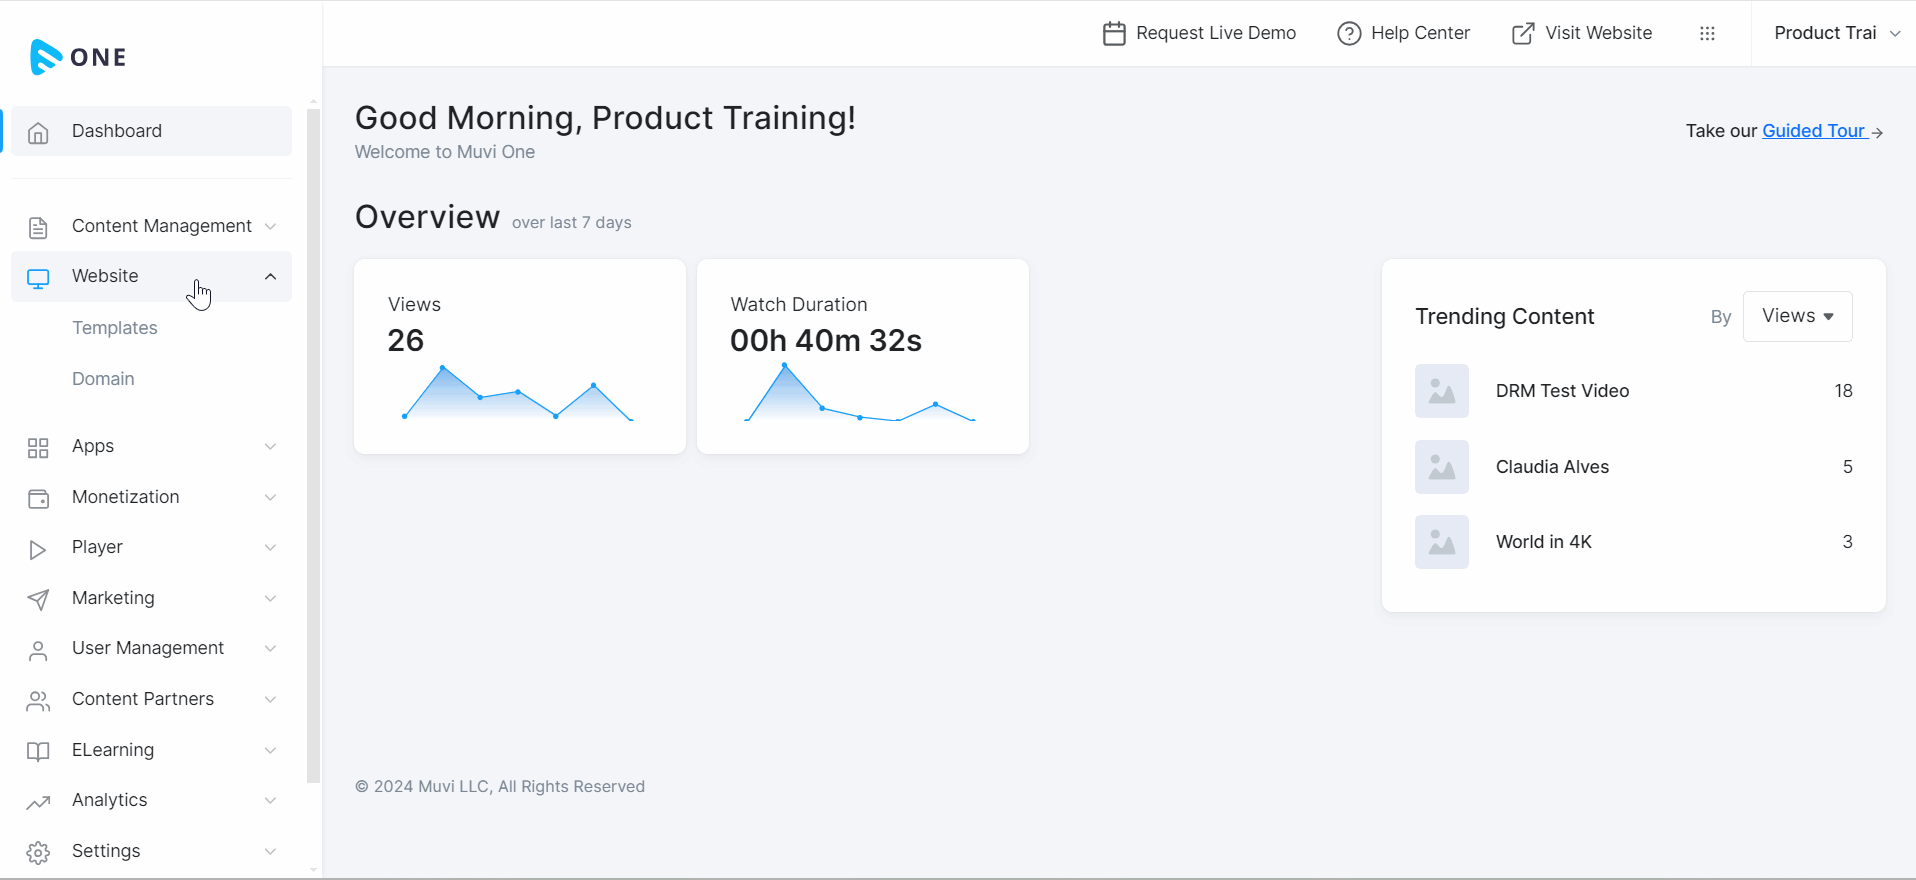
Task: Follow the Guided Tour hyperlink
Action: tap(1813, 131)
